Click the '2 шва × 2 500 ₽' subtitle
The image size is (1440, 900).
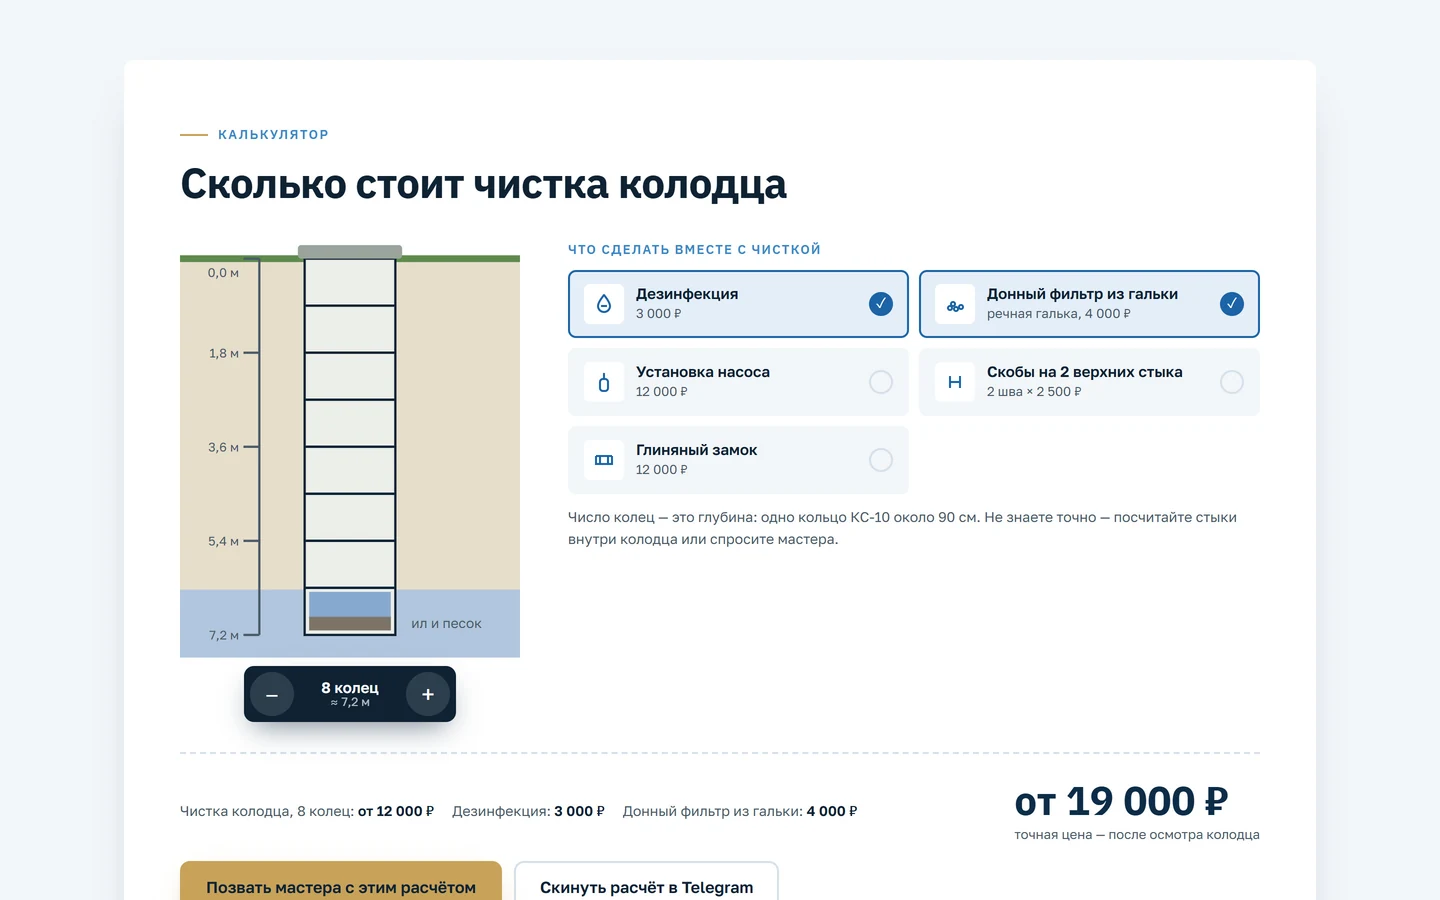(x=1034, y=392)
